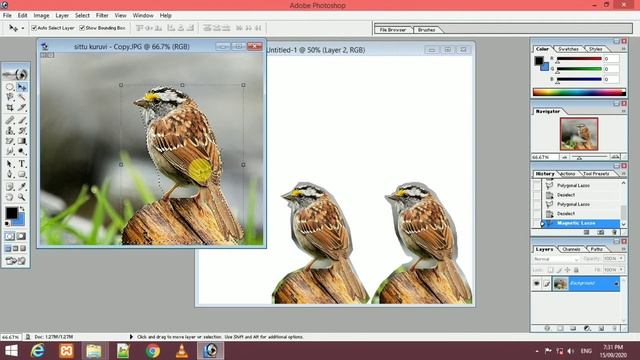Select the Lasso tool
The image size is (640, 360).
pos(10,97)
